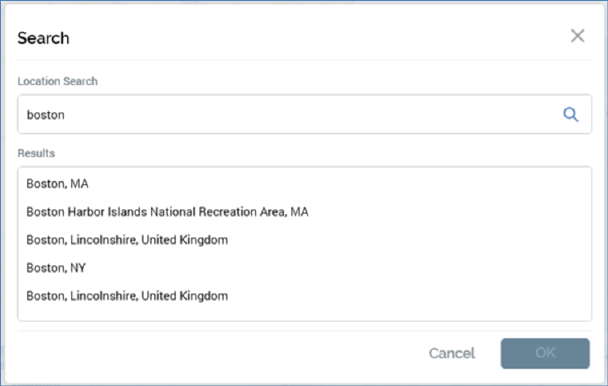Click the Location Search field label
608x386 pixels.
tap(57, 81)
